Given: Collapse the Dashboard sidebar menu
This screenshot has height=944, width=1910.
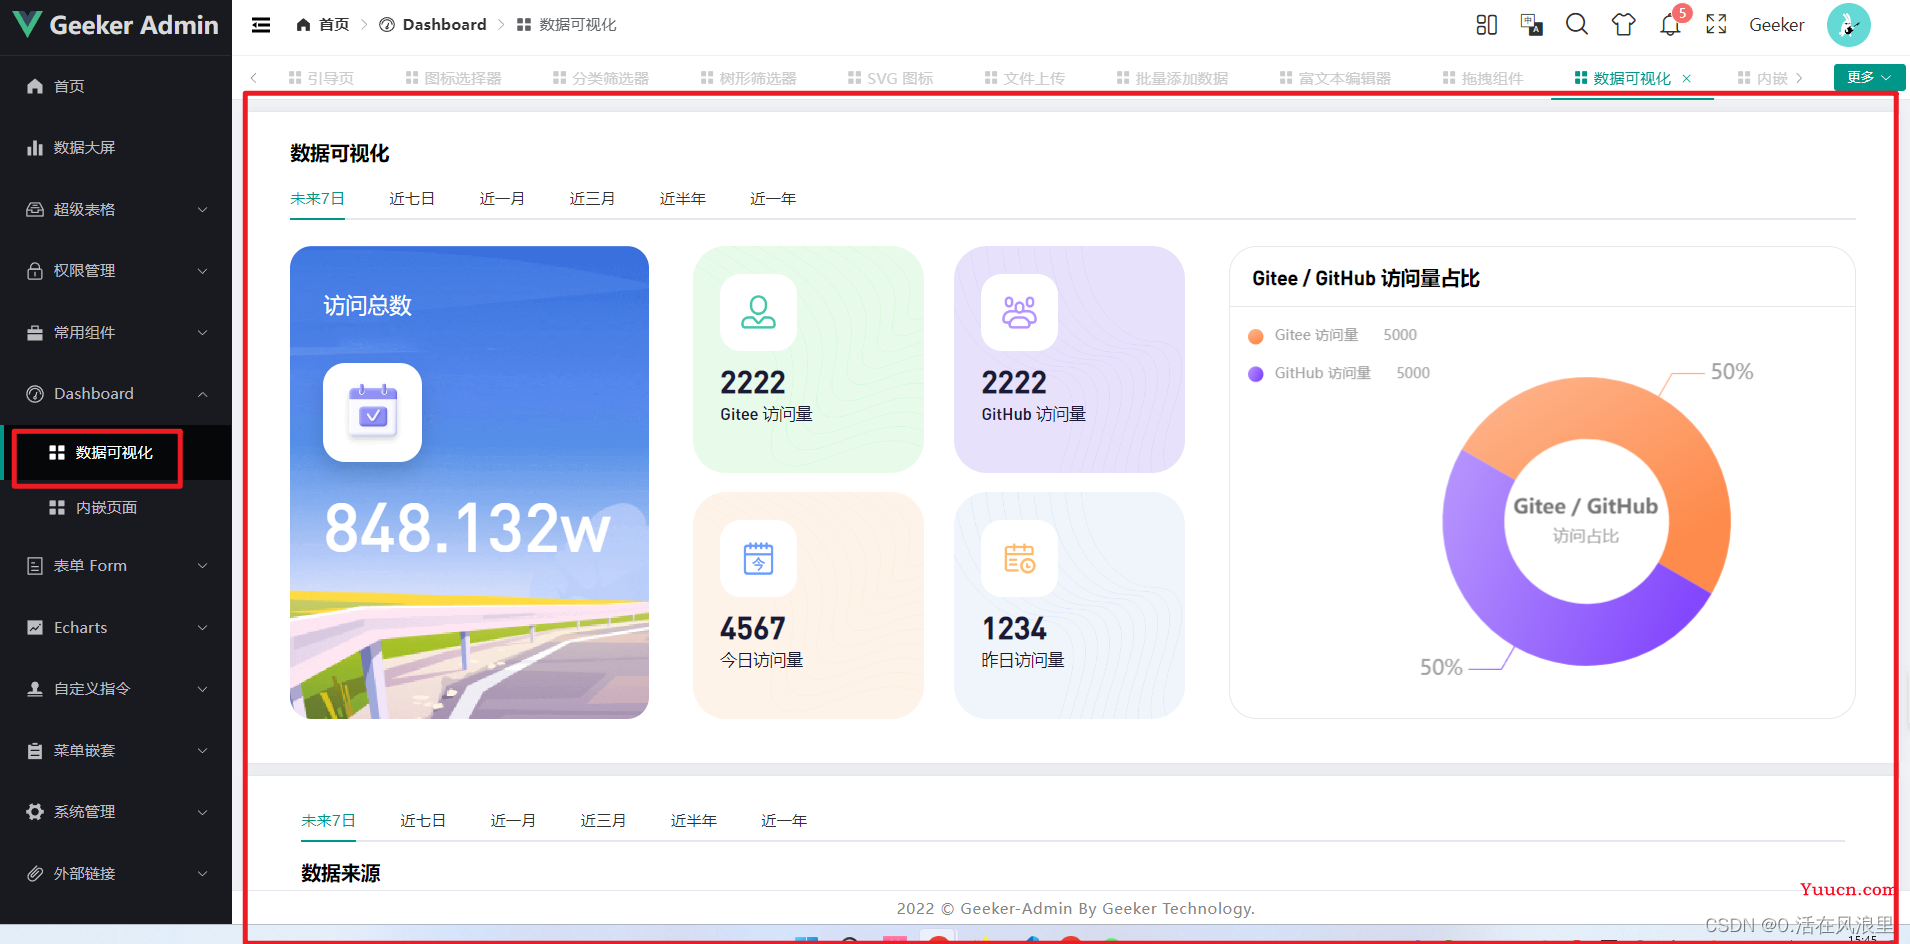Looking at the screenshot, I should click(x=116, y=394).
